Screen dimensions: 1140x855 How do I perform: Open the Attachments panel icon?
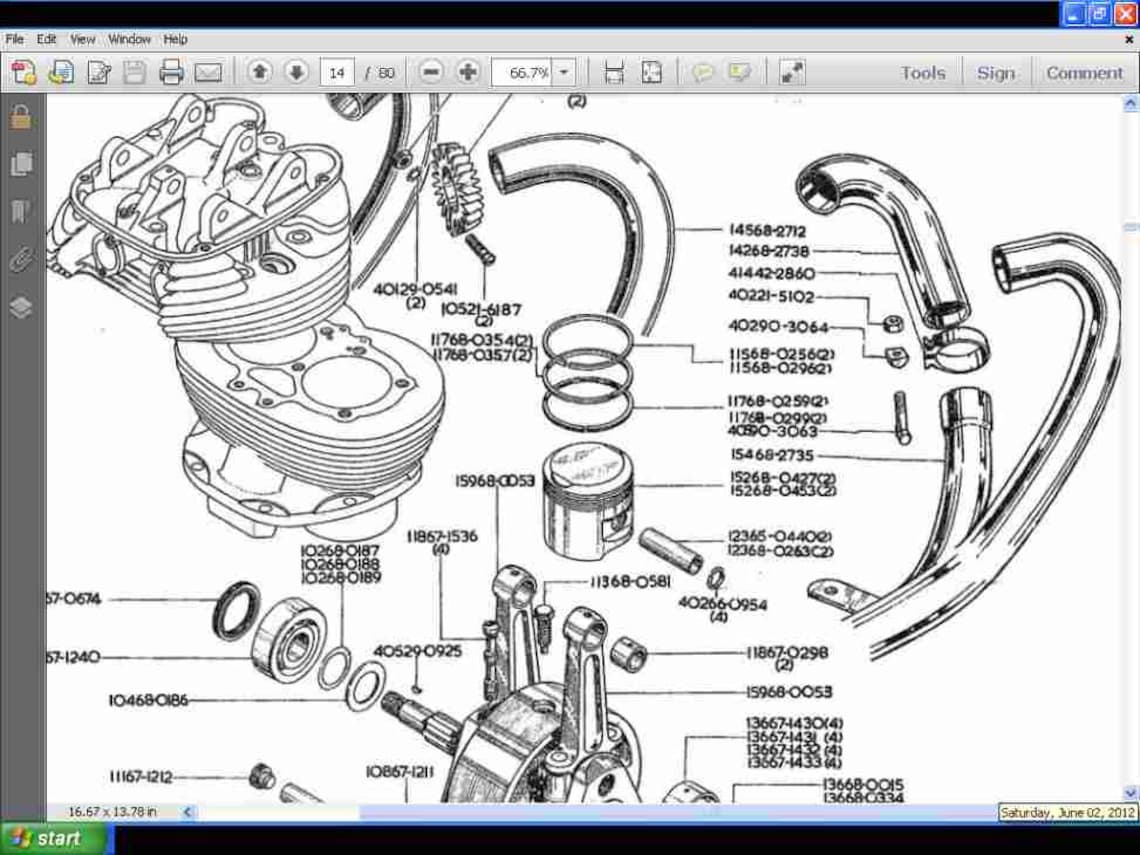coord(21,258)
